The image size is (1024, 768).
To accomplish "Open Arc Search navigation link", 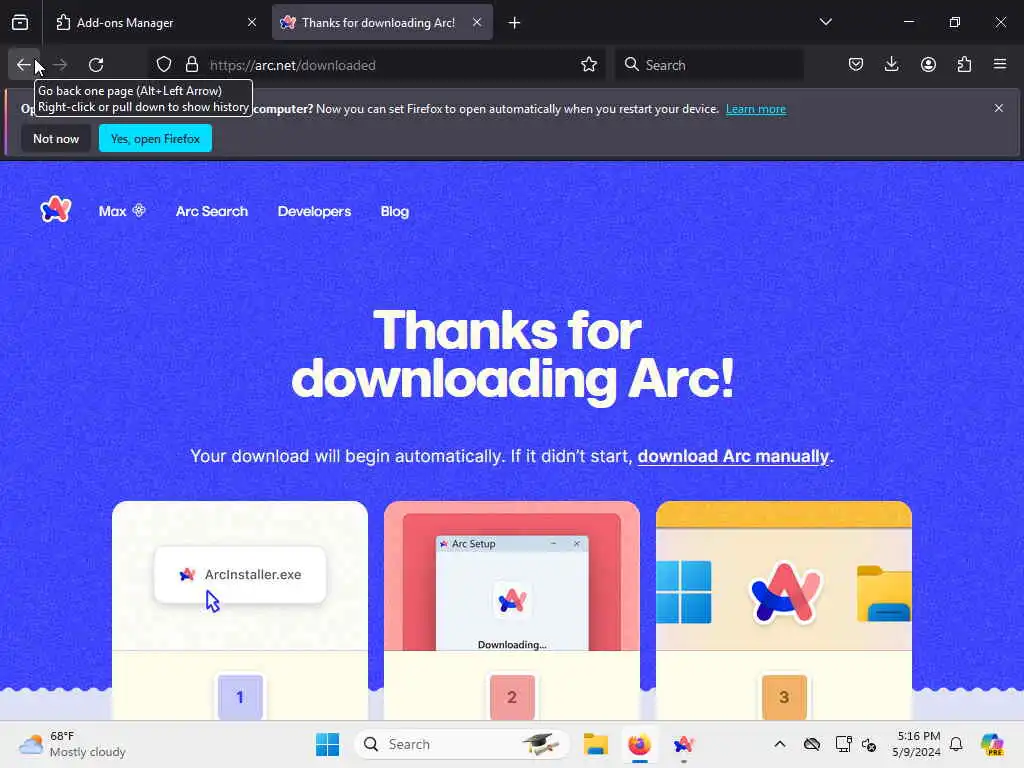I will click(x=212, y=211).
